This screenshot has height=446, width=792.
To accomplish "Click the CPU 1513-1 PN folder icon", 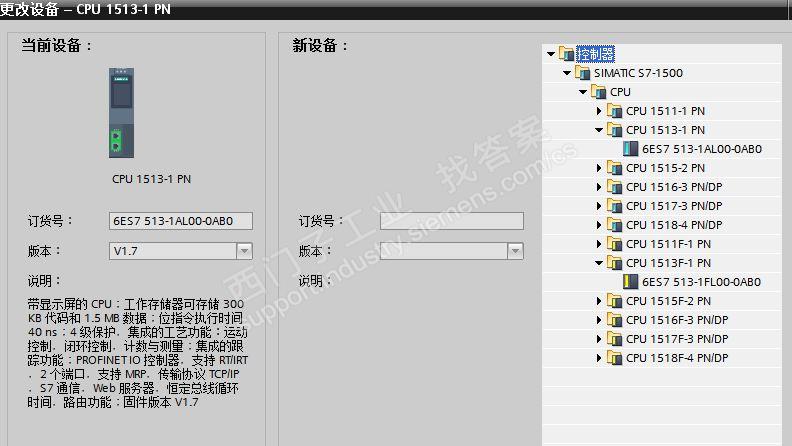I will [x=615, y=130].
